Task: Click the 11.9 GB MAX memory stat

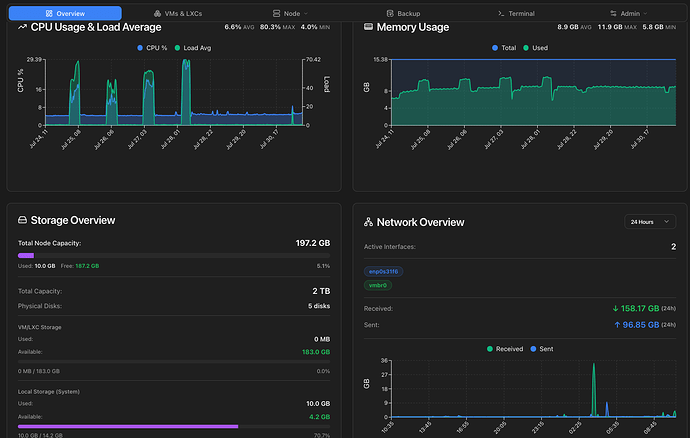Action: tap(617, 27)
